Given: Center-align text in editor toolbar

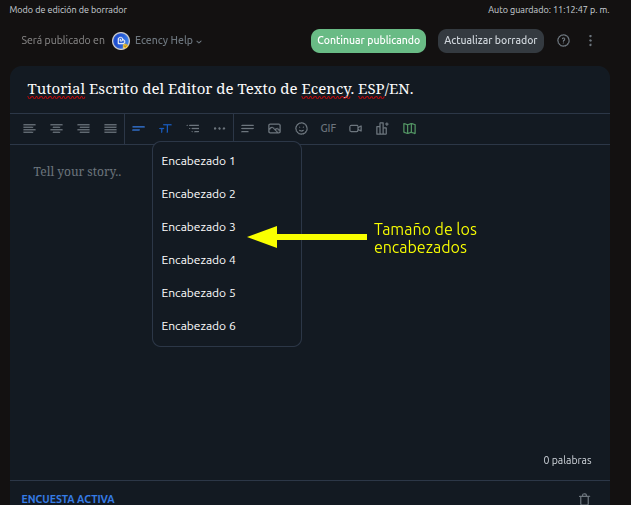Looking at the screenshot, I should (x=56, y=129).
